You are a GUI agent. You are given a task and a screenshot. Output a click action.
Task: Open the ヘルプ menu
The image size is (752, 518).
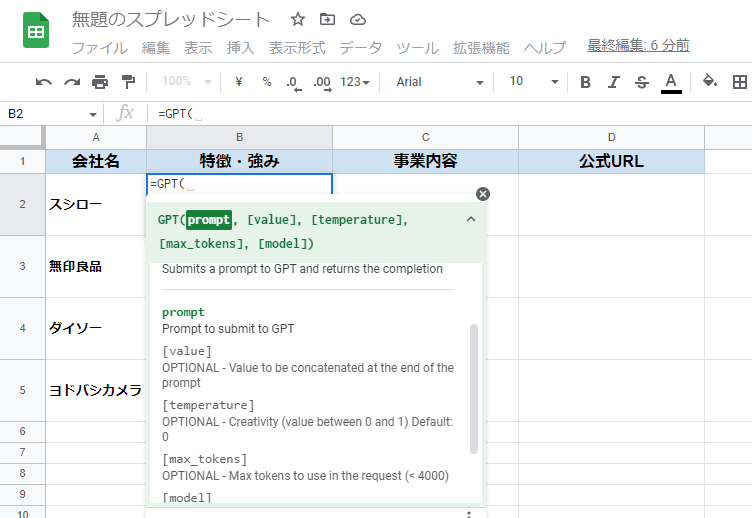[545, 47]
